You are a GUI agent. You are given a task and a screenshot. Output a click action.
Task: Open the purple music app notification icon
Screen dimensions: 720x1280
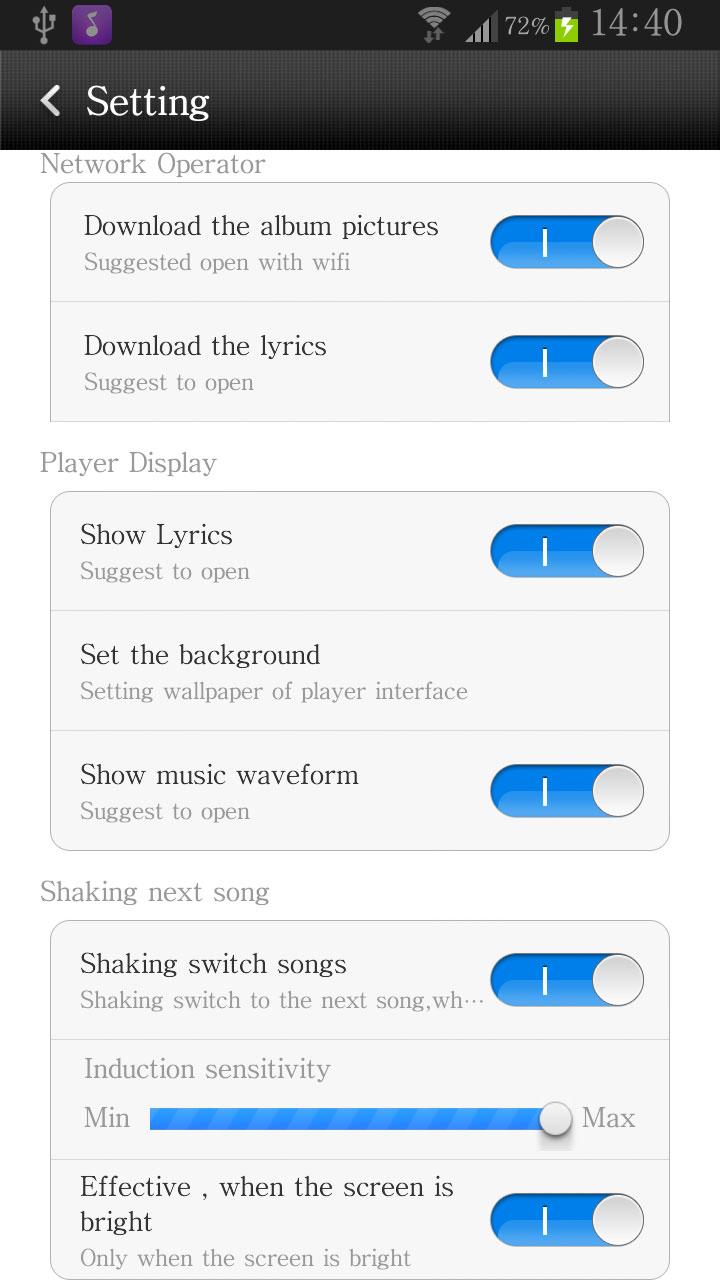[92, 24]
